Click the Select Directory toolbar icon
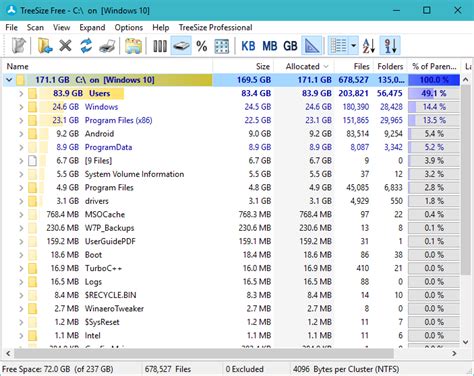 (19, 46)
